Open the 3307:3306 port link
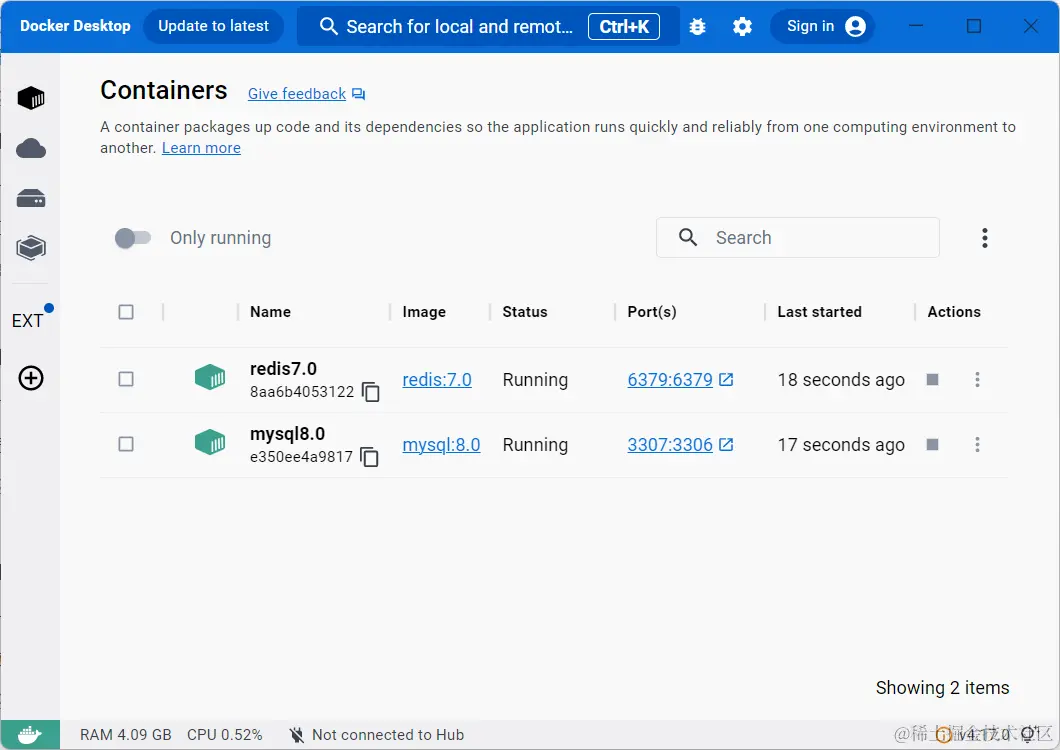This screenshot has width=1060, height=750. [x=670, y=444]
